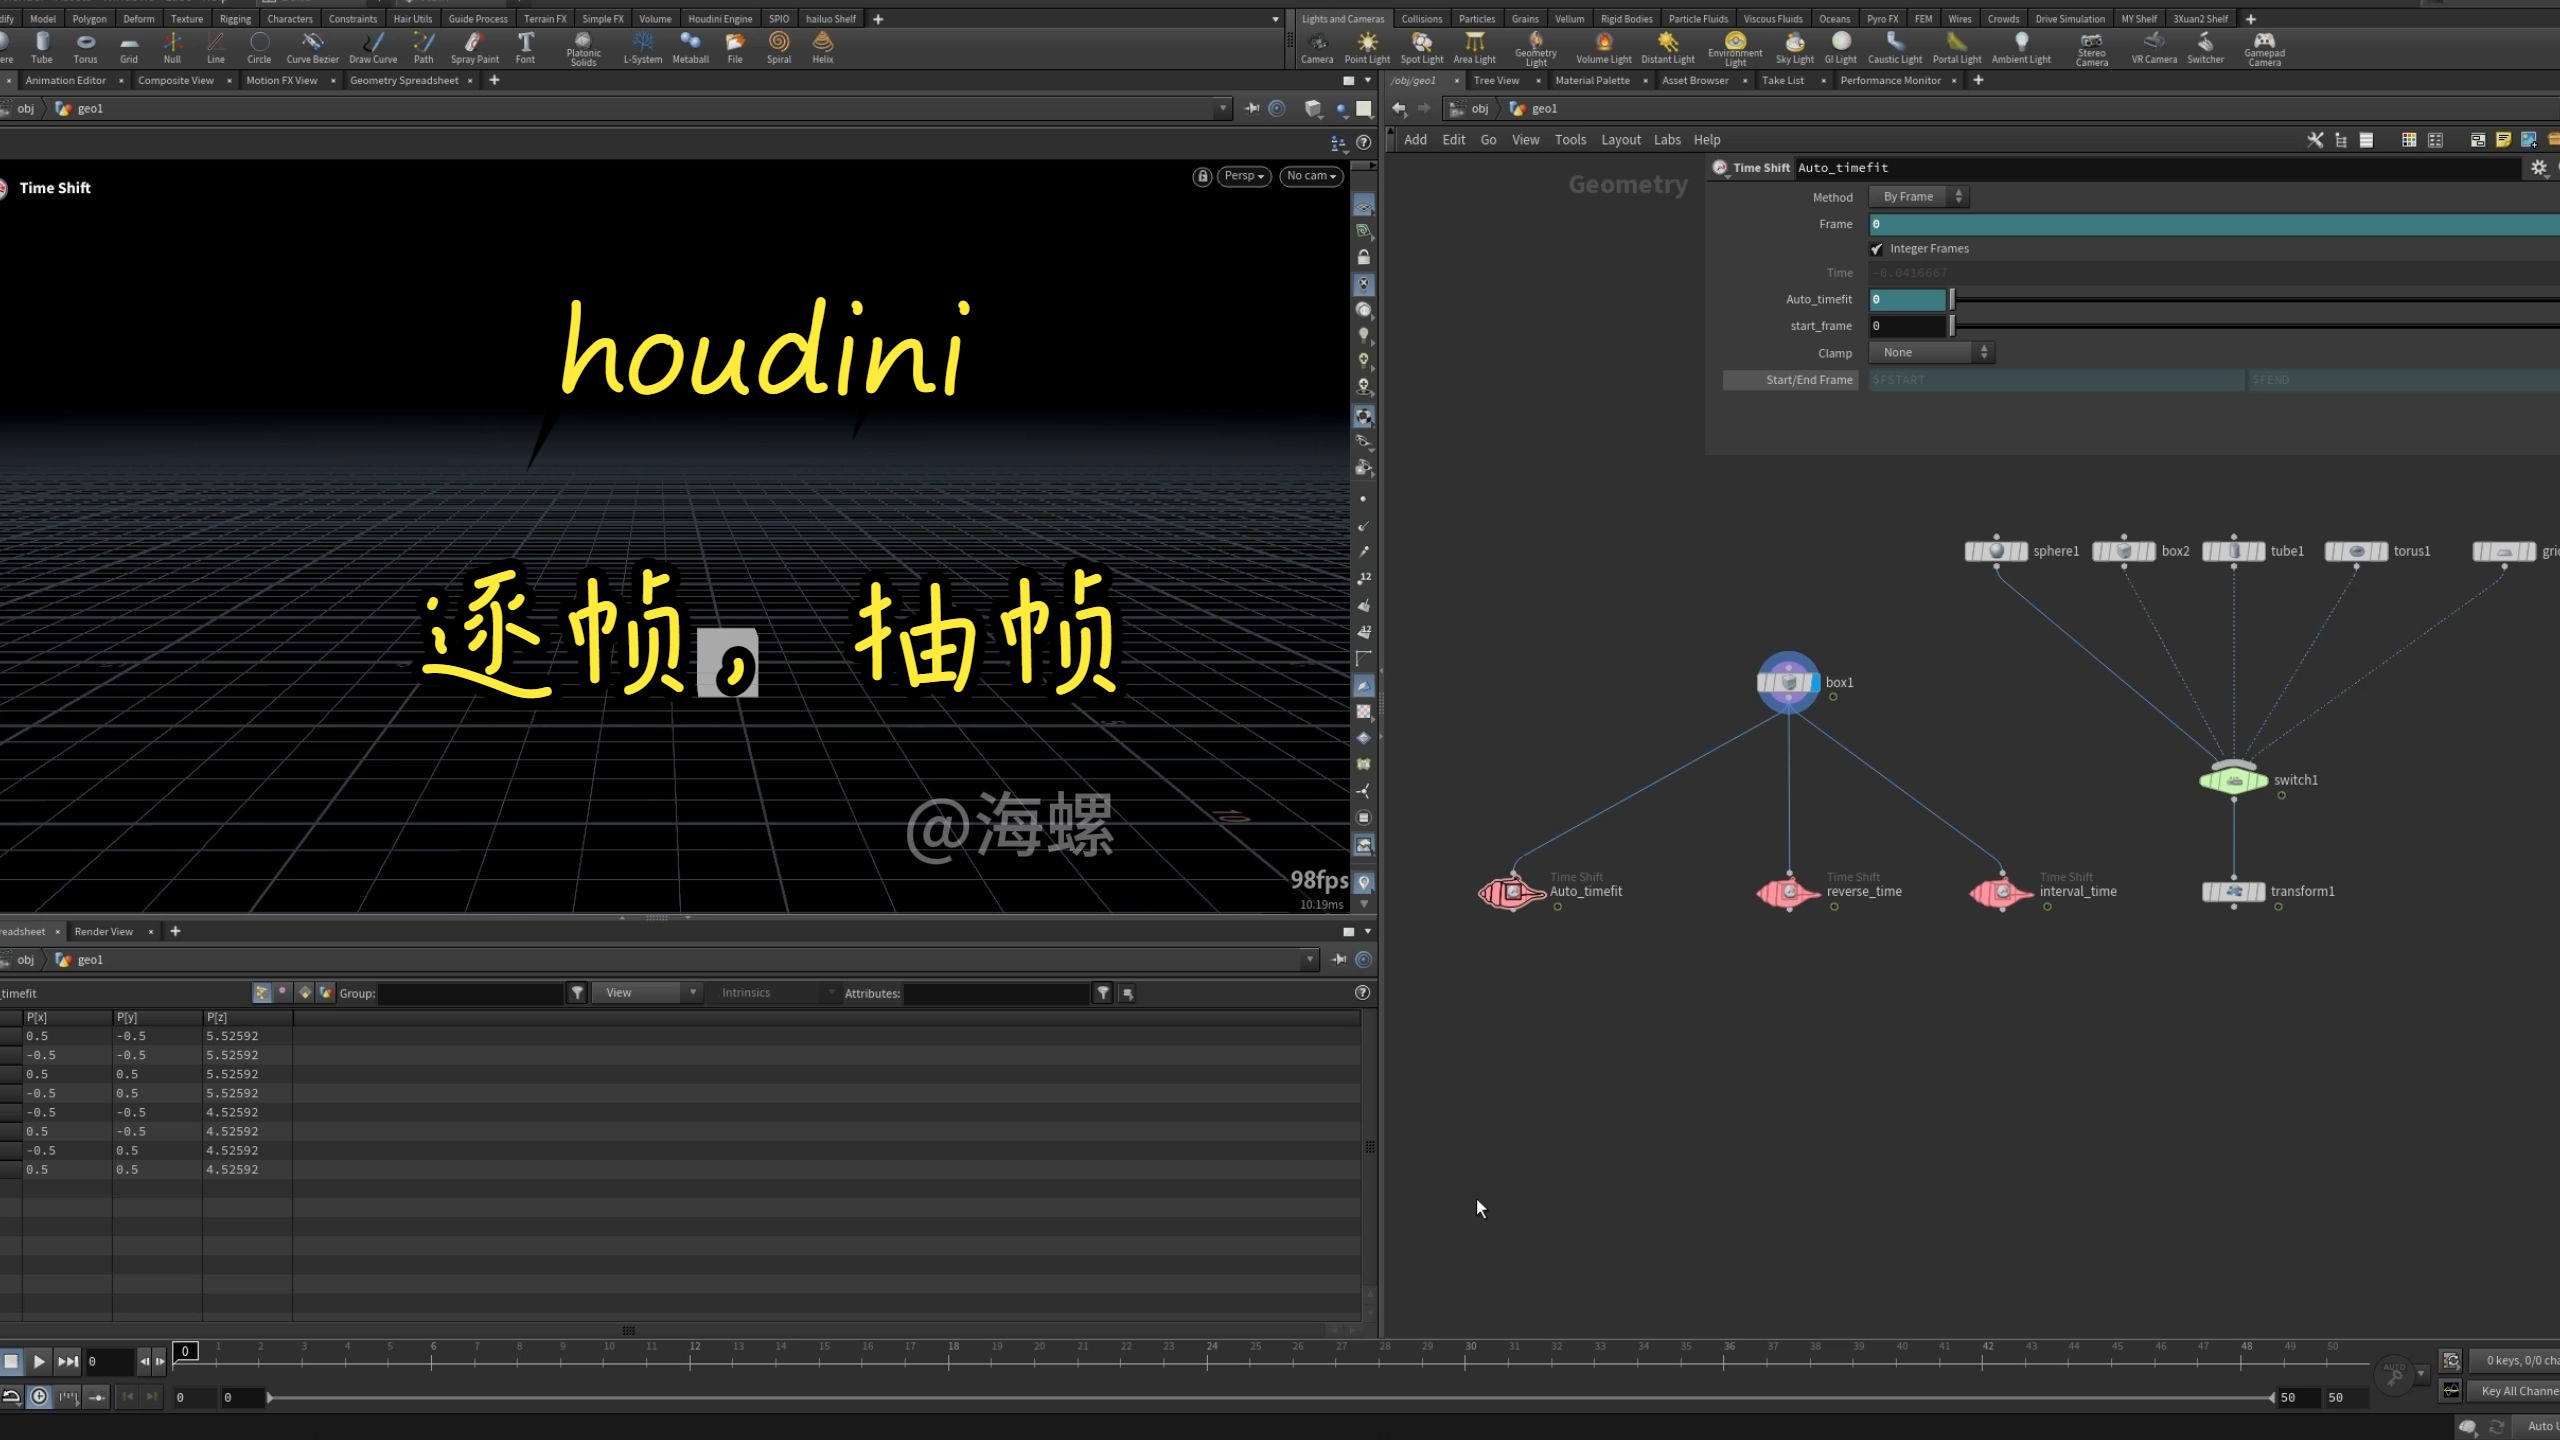Switch to the Geometry Spreadsheet tab
Image resolution: width=2560 pixels, height=1440 pixels.
404,80
